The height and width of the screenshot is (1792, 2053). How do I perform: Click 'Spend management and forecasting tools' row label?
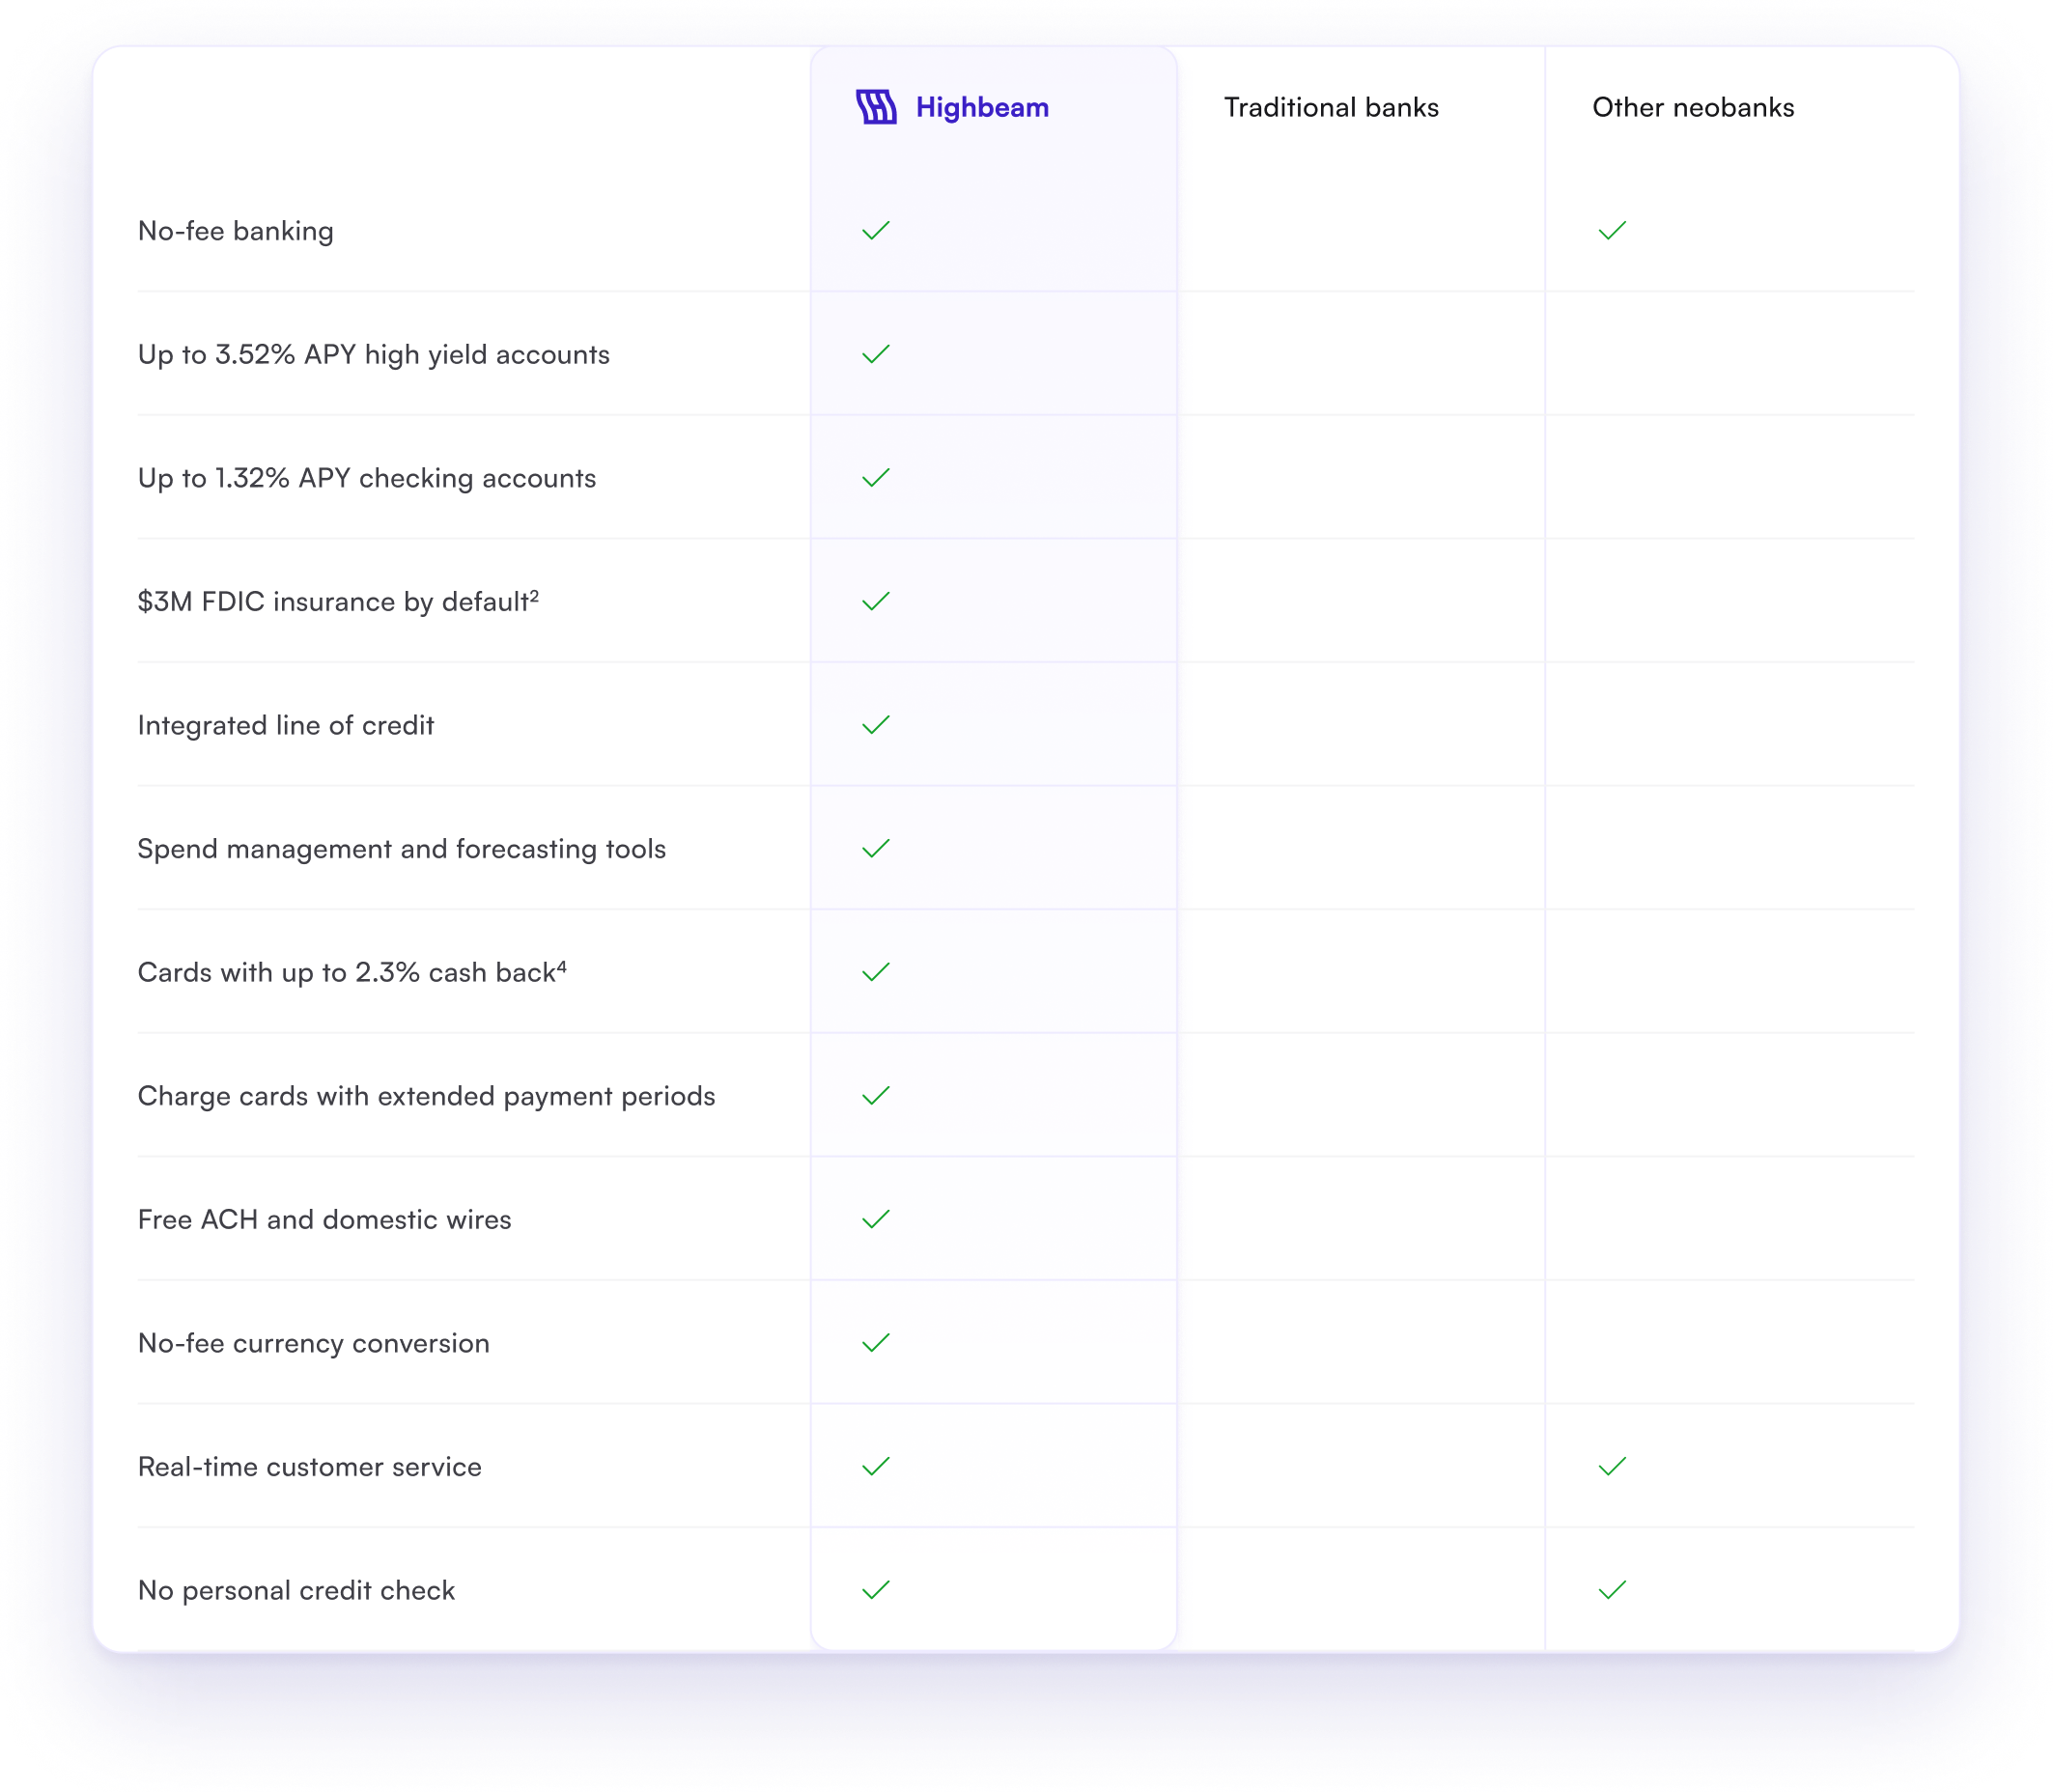click(402, 849)
